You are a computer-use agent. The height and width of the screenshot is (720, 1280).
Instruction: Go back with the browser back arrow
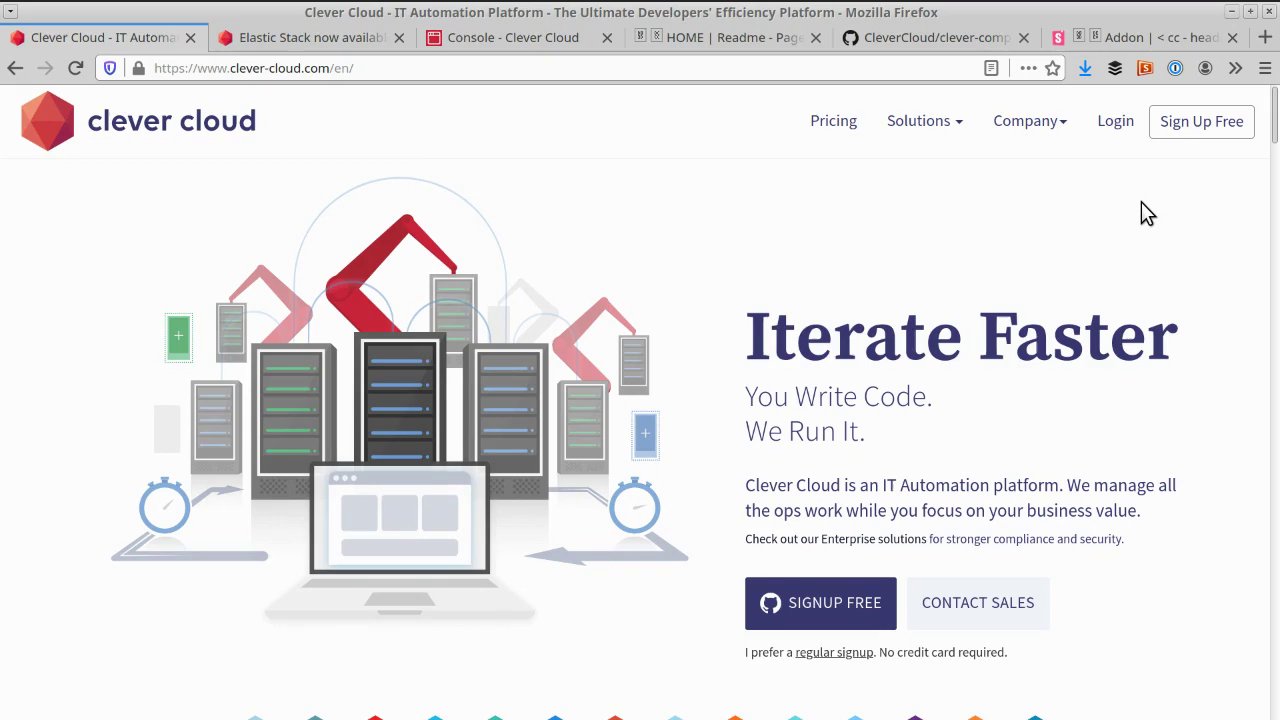pos(15,68)
